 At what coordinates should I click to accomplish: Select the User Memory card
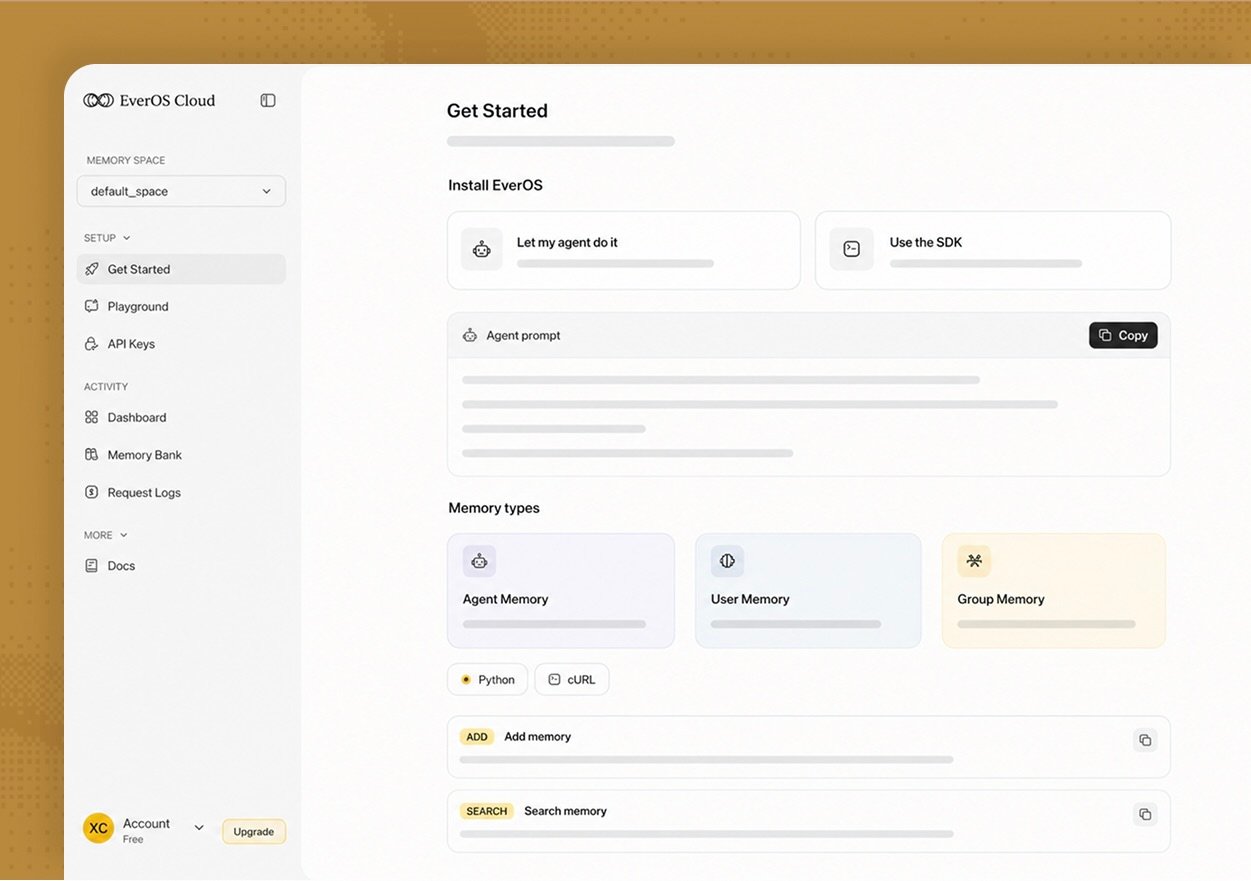808,591
